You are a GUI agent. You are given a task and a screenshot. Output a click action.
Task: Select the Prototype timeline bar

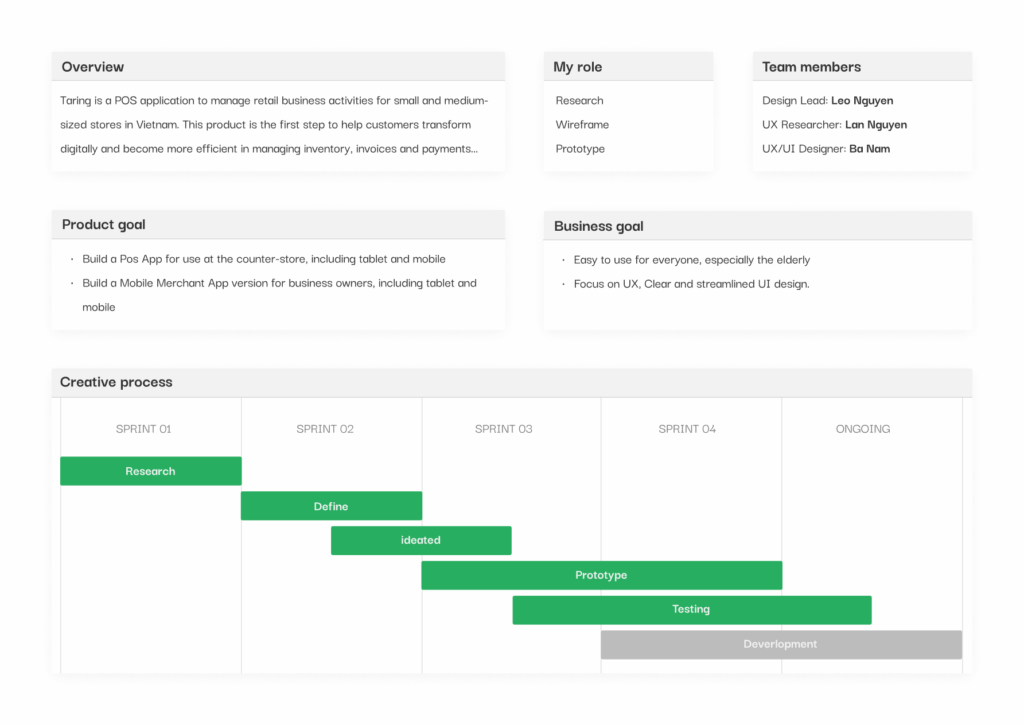tap(601, 575)
